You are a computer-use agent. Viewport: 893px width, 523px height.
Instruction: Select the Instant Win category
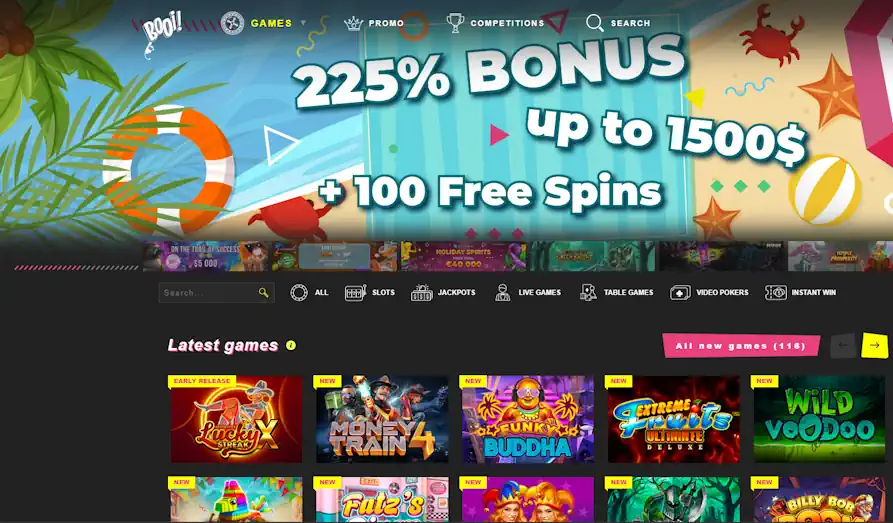click(800, 293)
